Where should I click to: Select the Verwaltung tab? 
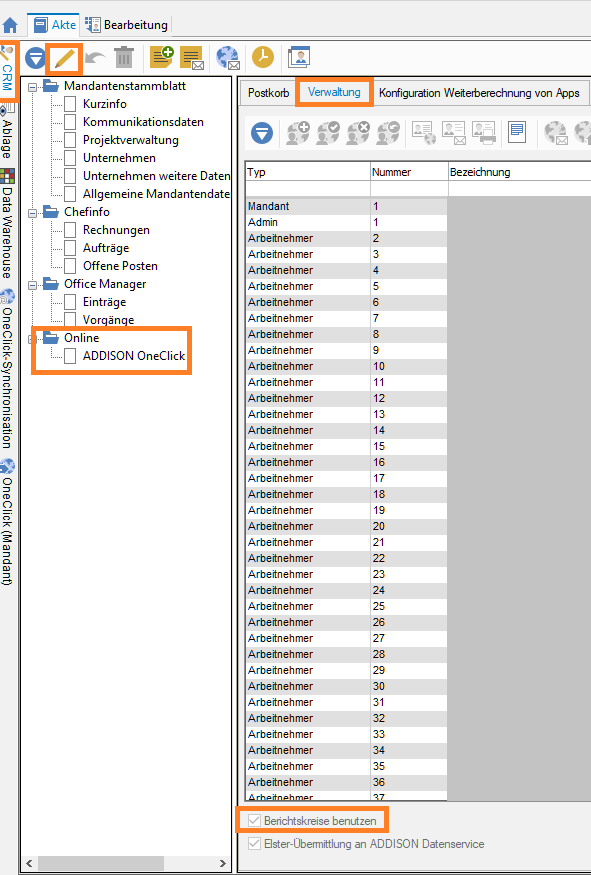click(x=334, y=92)
